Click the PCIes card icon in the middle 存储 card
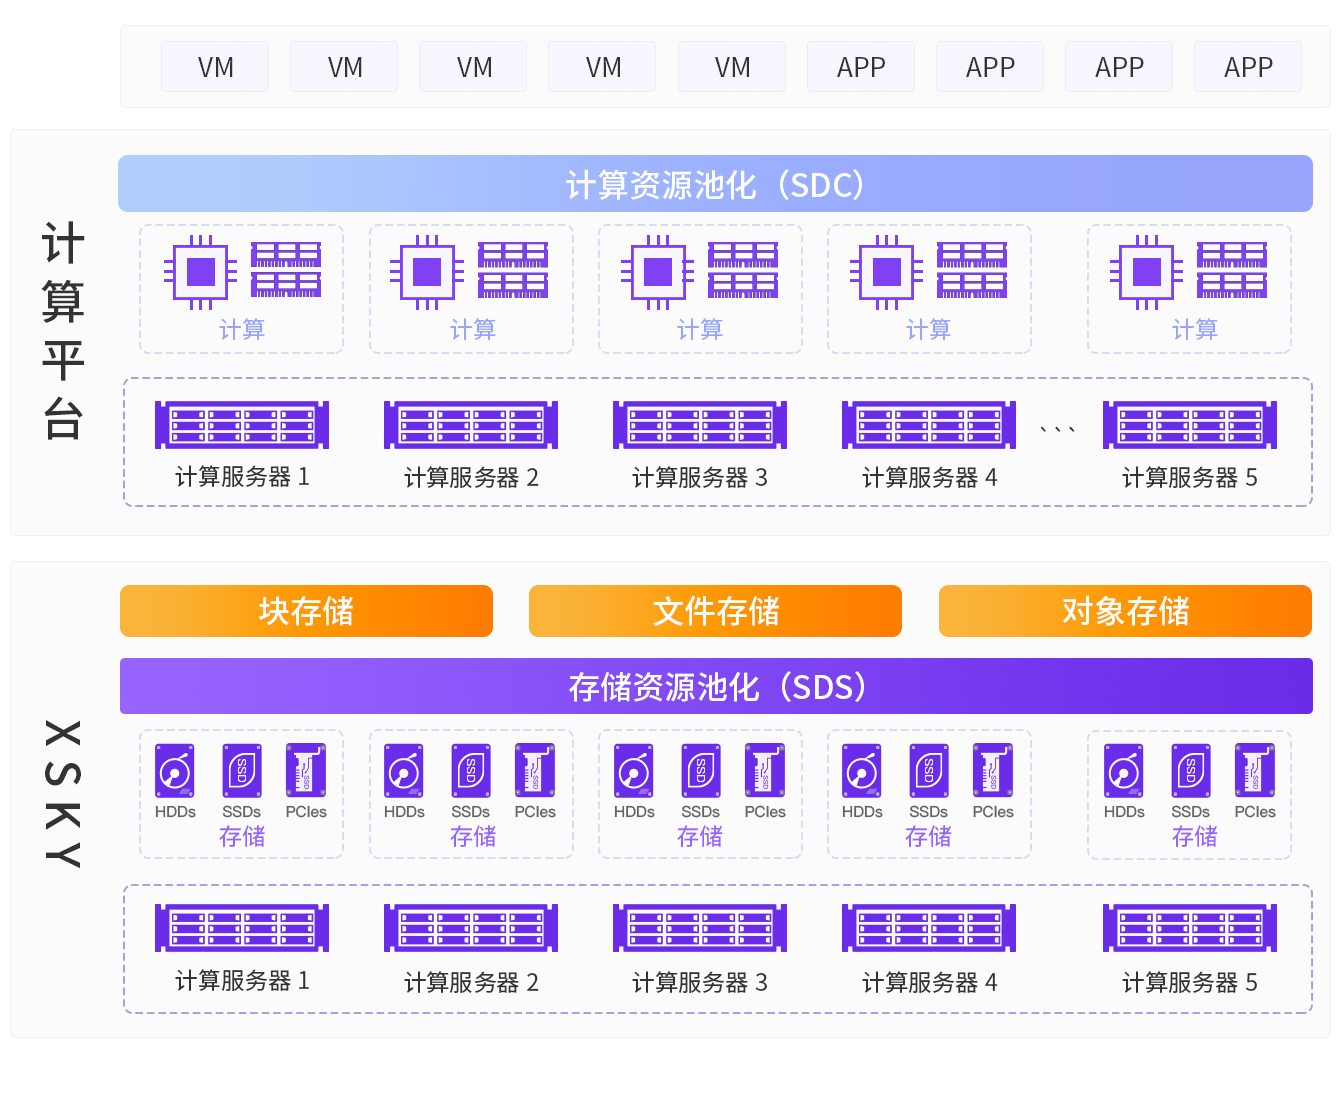The width and height of the screenshot is (1340, 1113). pos(765,771)
